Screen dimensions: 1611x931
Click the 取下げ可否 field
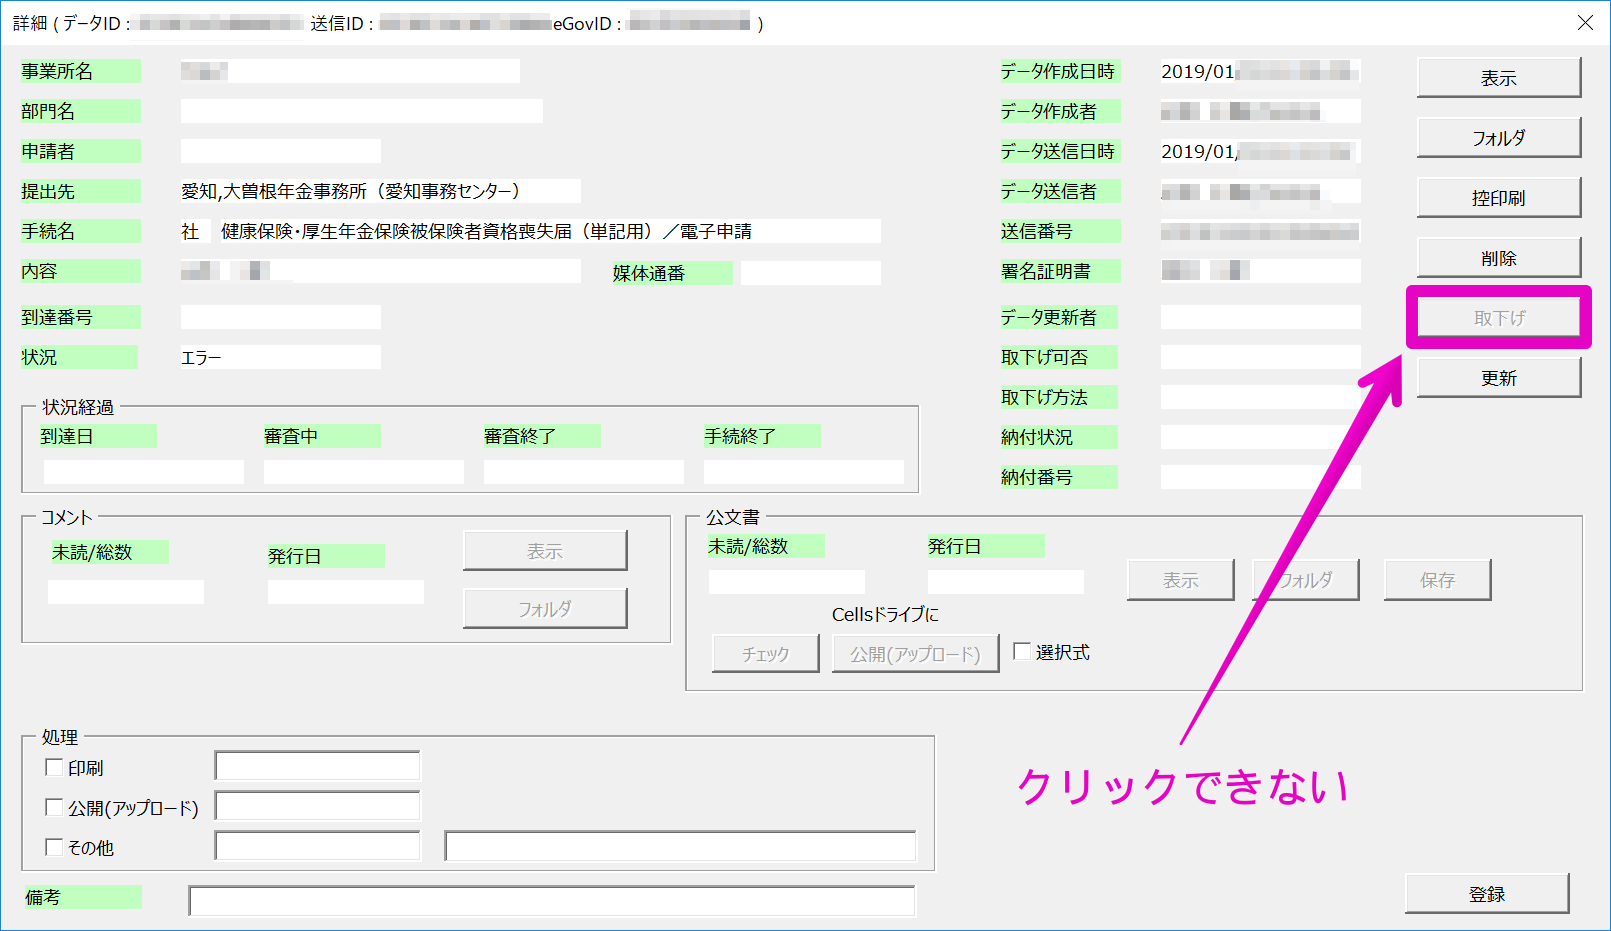point(1261,357)
